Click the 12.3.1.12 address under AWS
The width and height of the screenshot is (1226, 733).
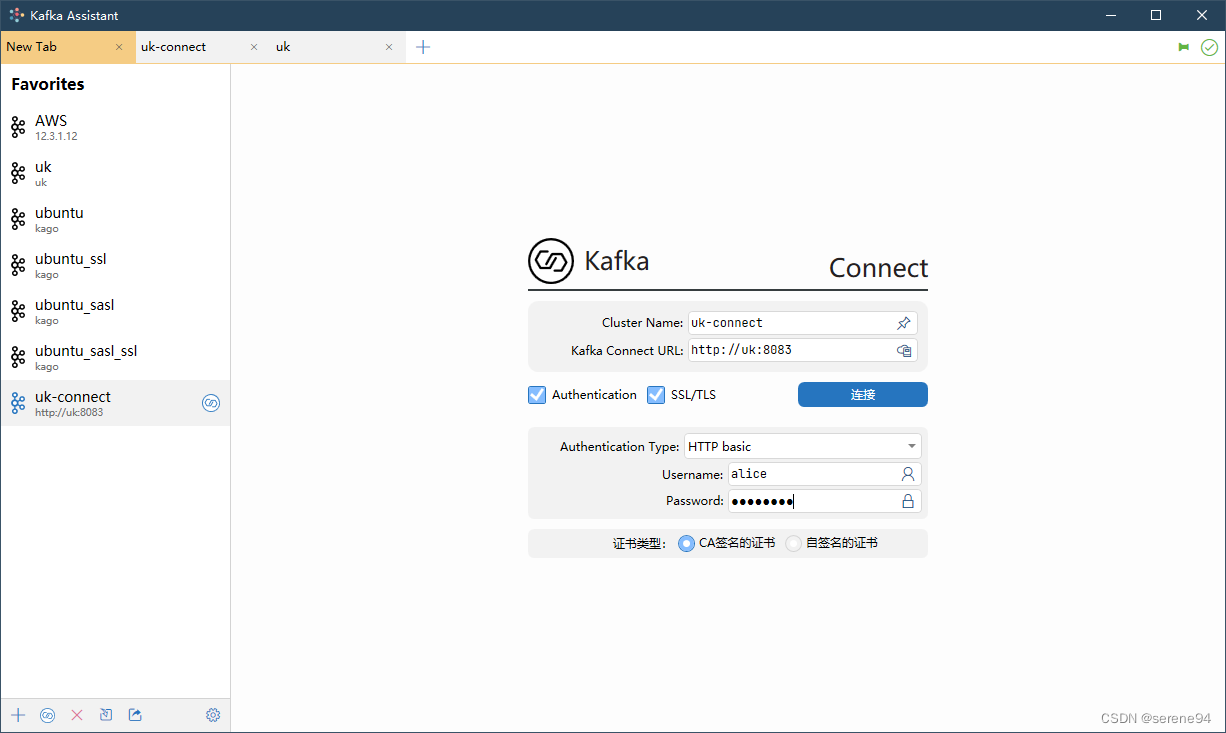(56, 136)
